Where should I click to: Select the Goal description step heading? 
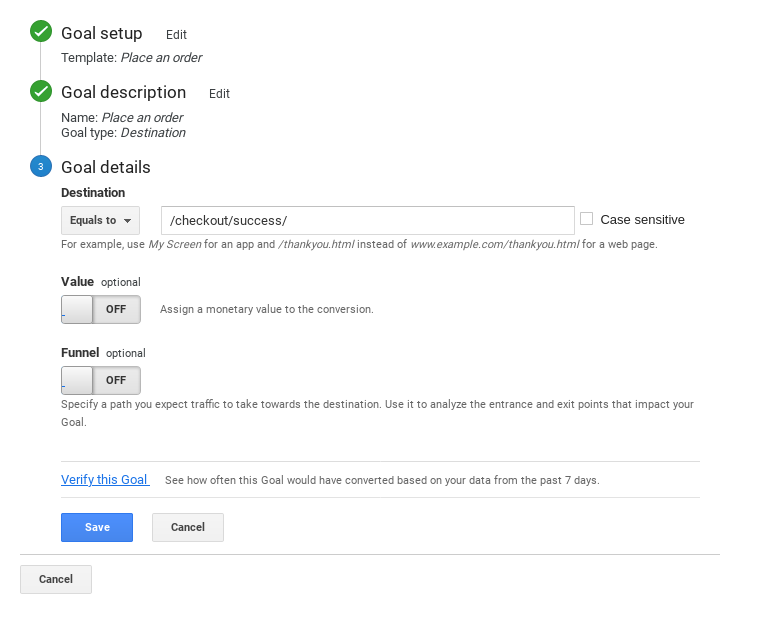pos(123,93)
